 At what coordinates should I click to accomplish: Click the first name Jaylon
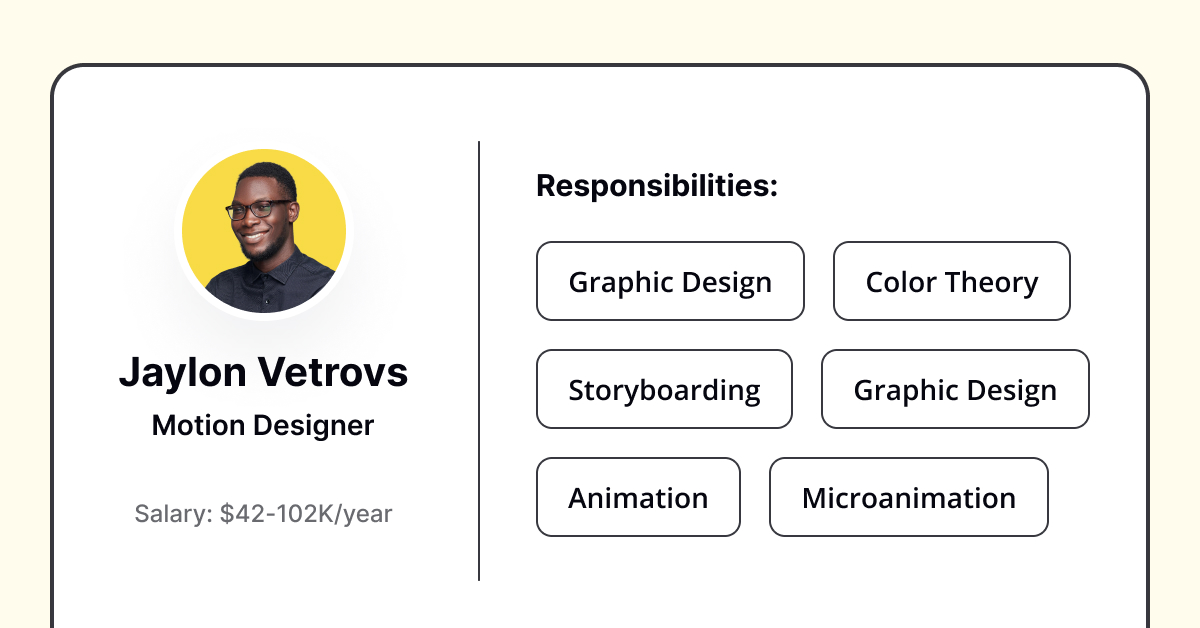[x=183, y=373]
